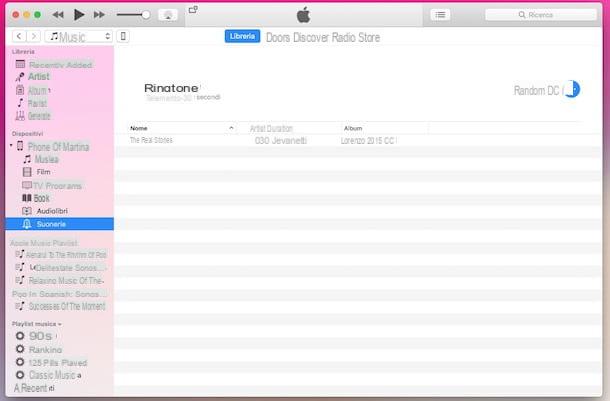Go back with the left chevron
The height and width of the screenshot is (401, 610).
pyautogui.click(x=19, y=36)
